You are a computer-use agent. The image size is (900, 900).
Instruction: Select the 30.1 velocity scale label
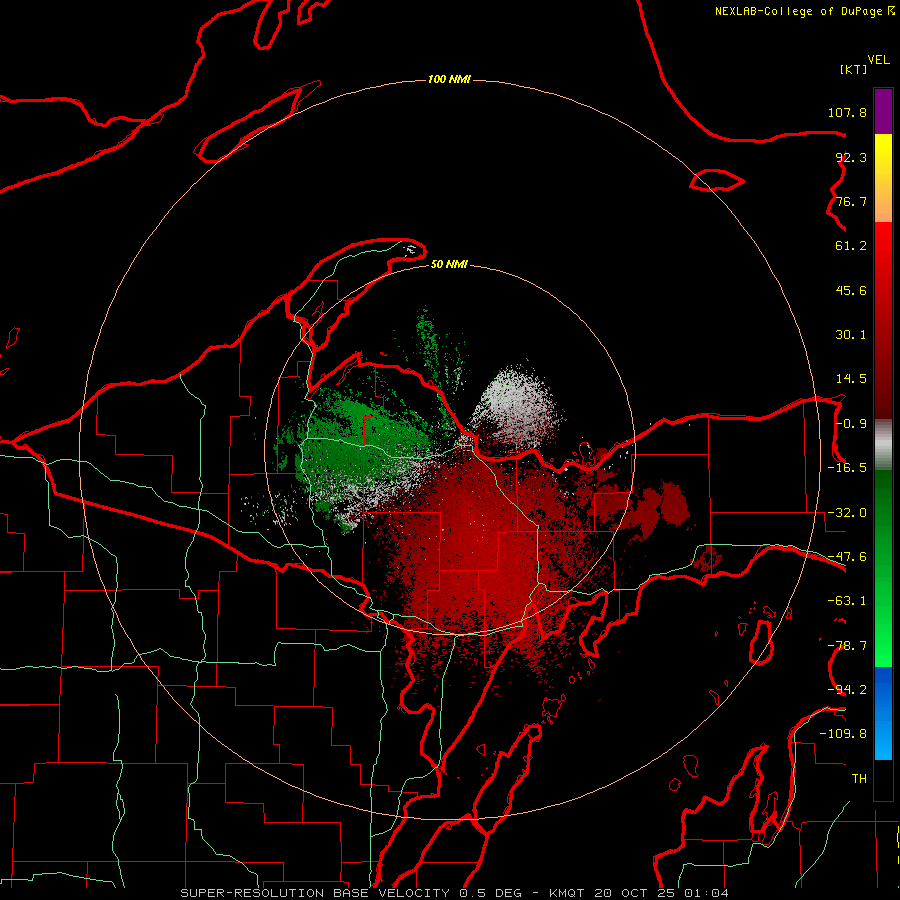click(x=851, y=335)
